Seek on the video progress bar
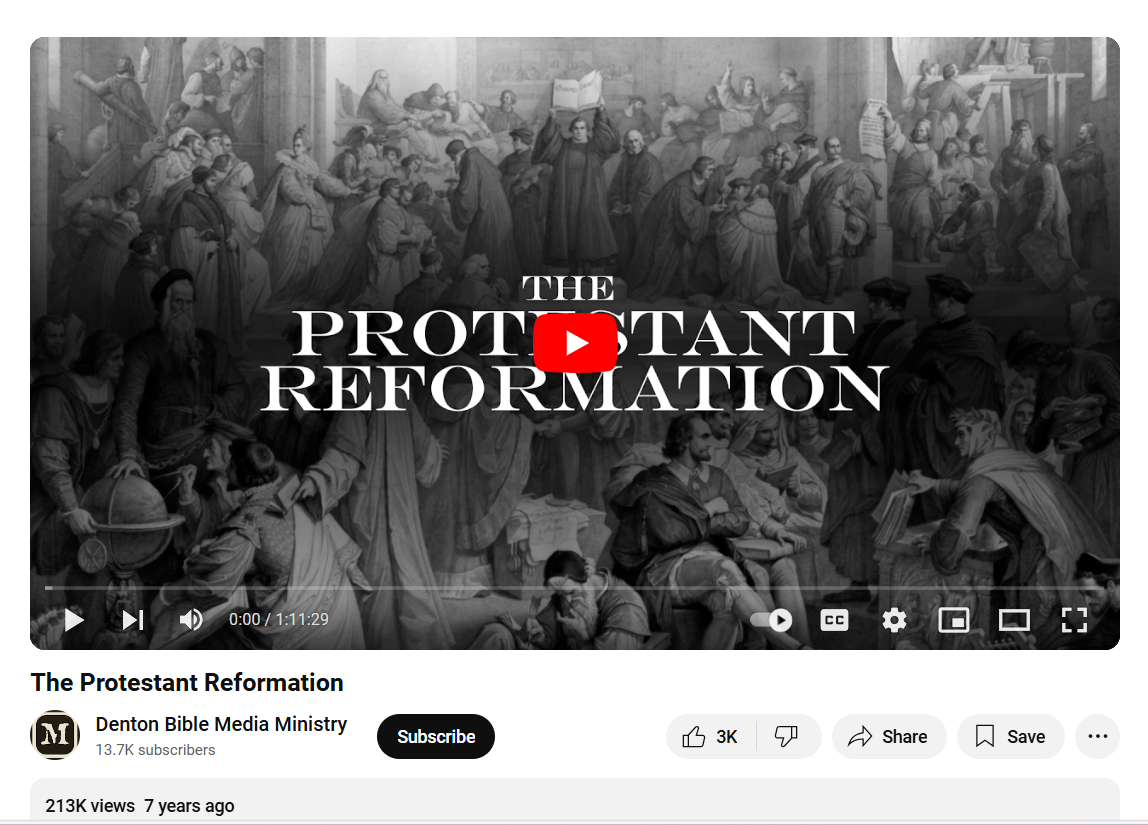1148x825 pixels. 574,587
